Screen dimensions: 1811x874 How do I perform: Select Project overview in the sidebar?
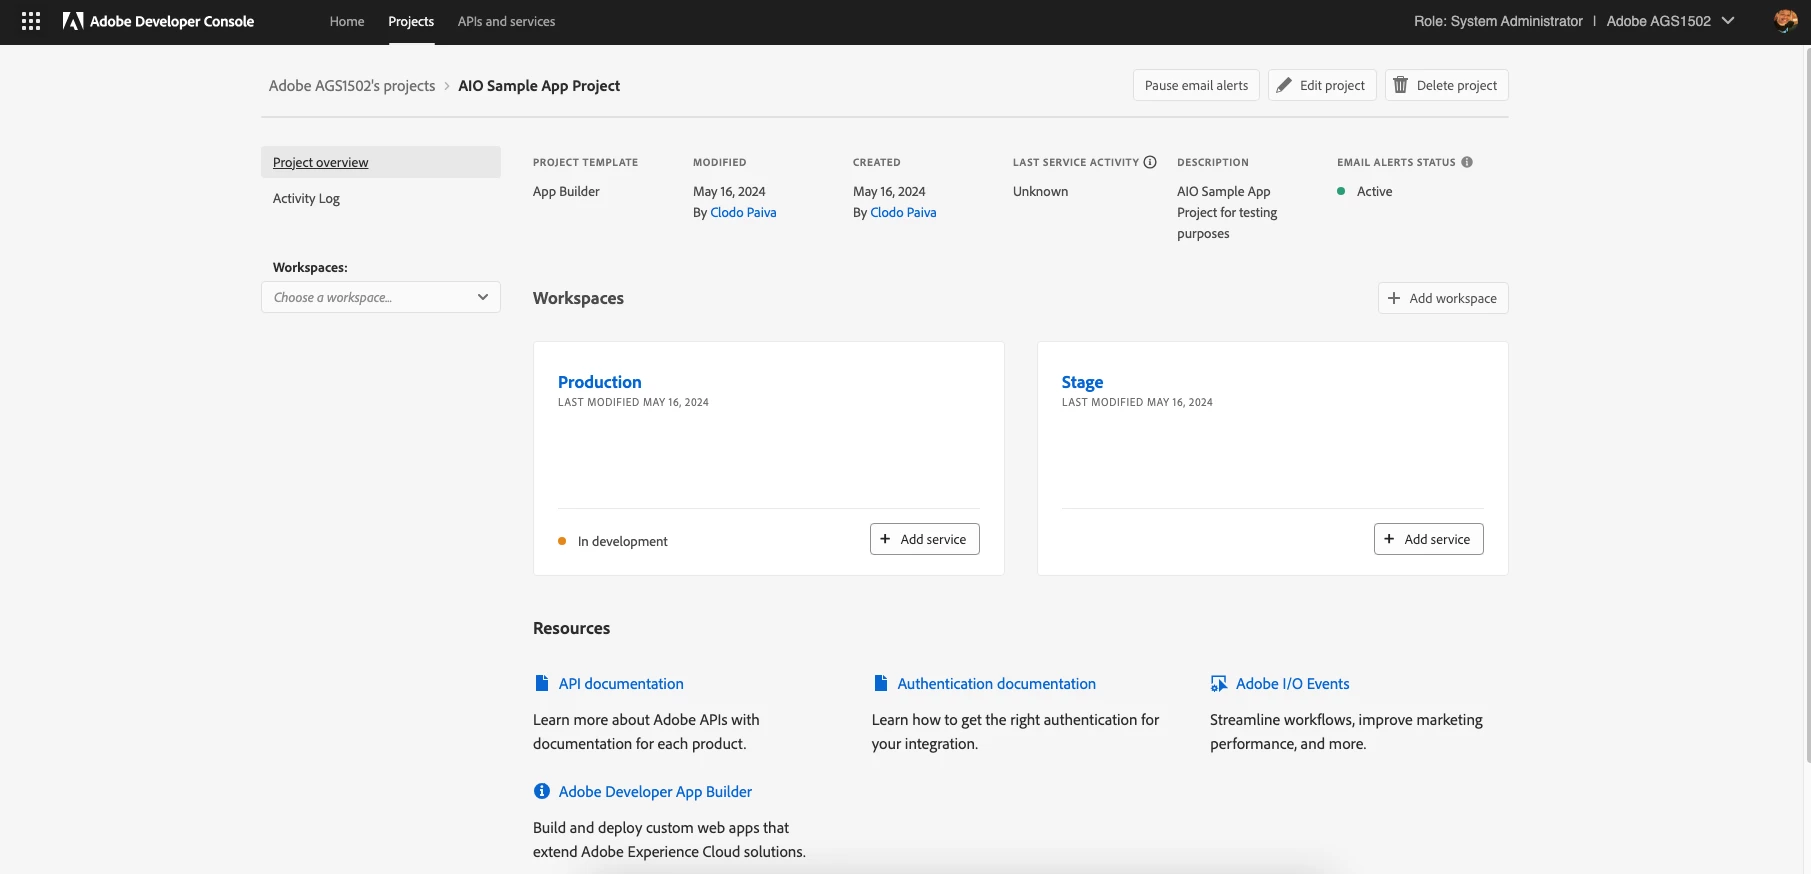point(381,162)
